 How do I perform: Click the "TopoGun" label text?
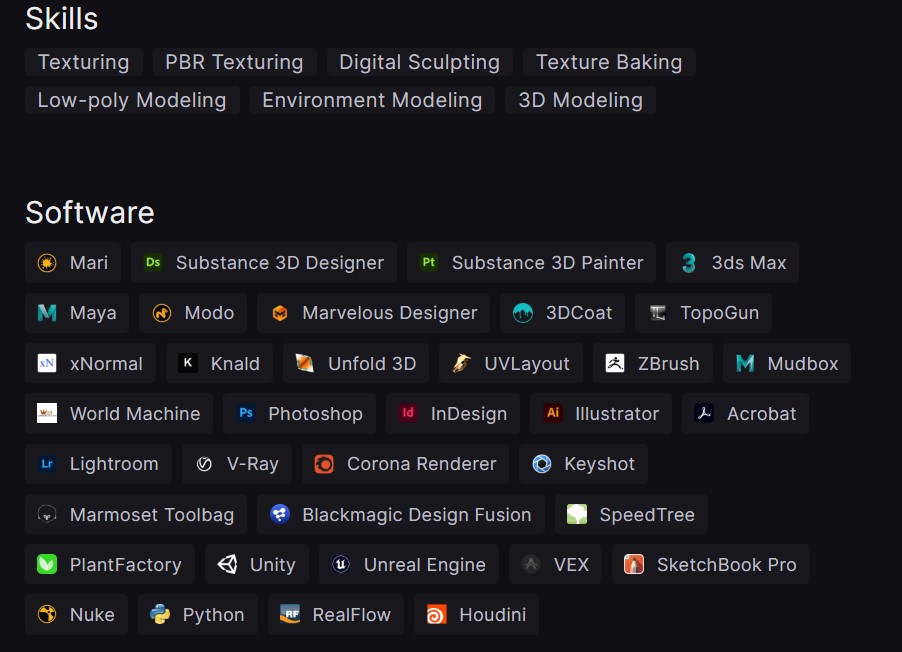tap(720, 314)
